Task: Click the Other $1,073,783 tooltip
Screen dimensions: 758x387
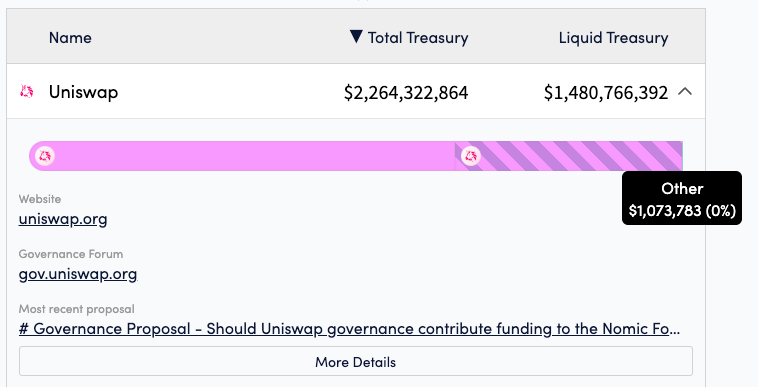Action: pyautogui.click(x=682, y=198)
